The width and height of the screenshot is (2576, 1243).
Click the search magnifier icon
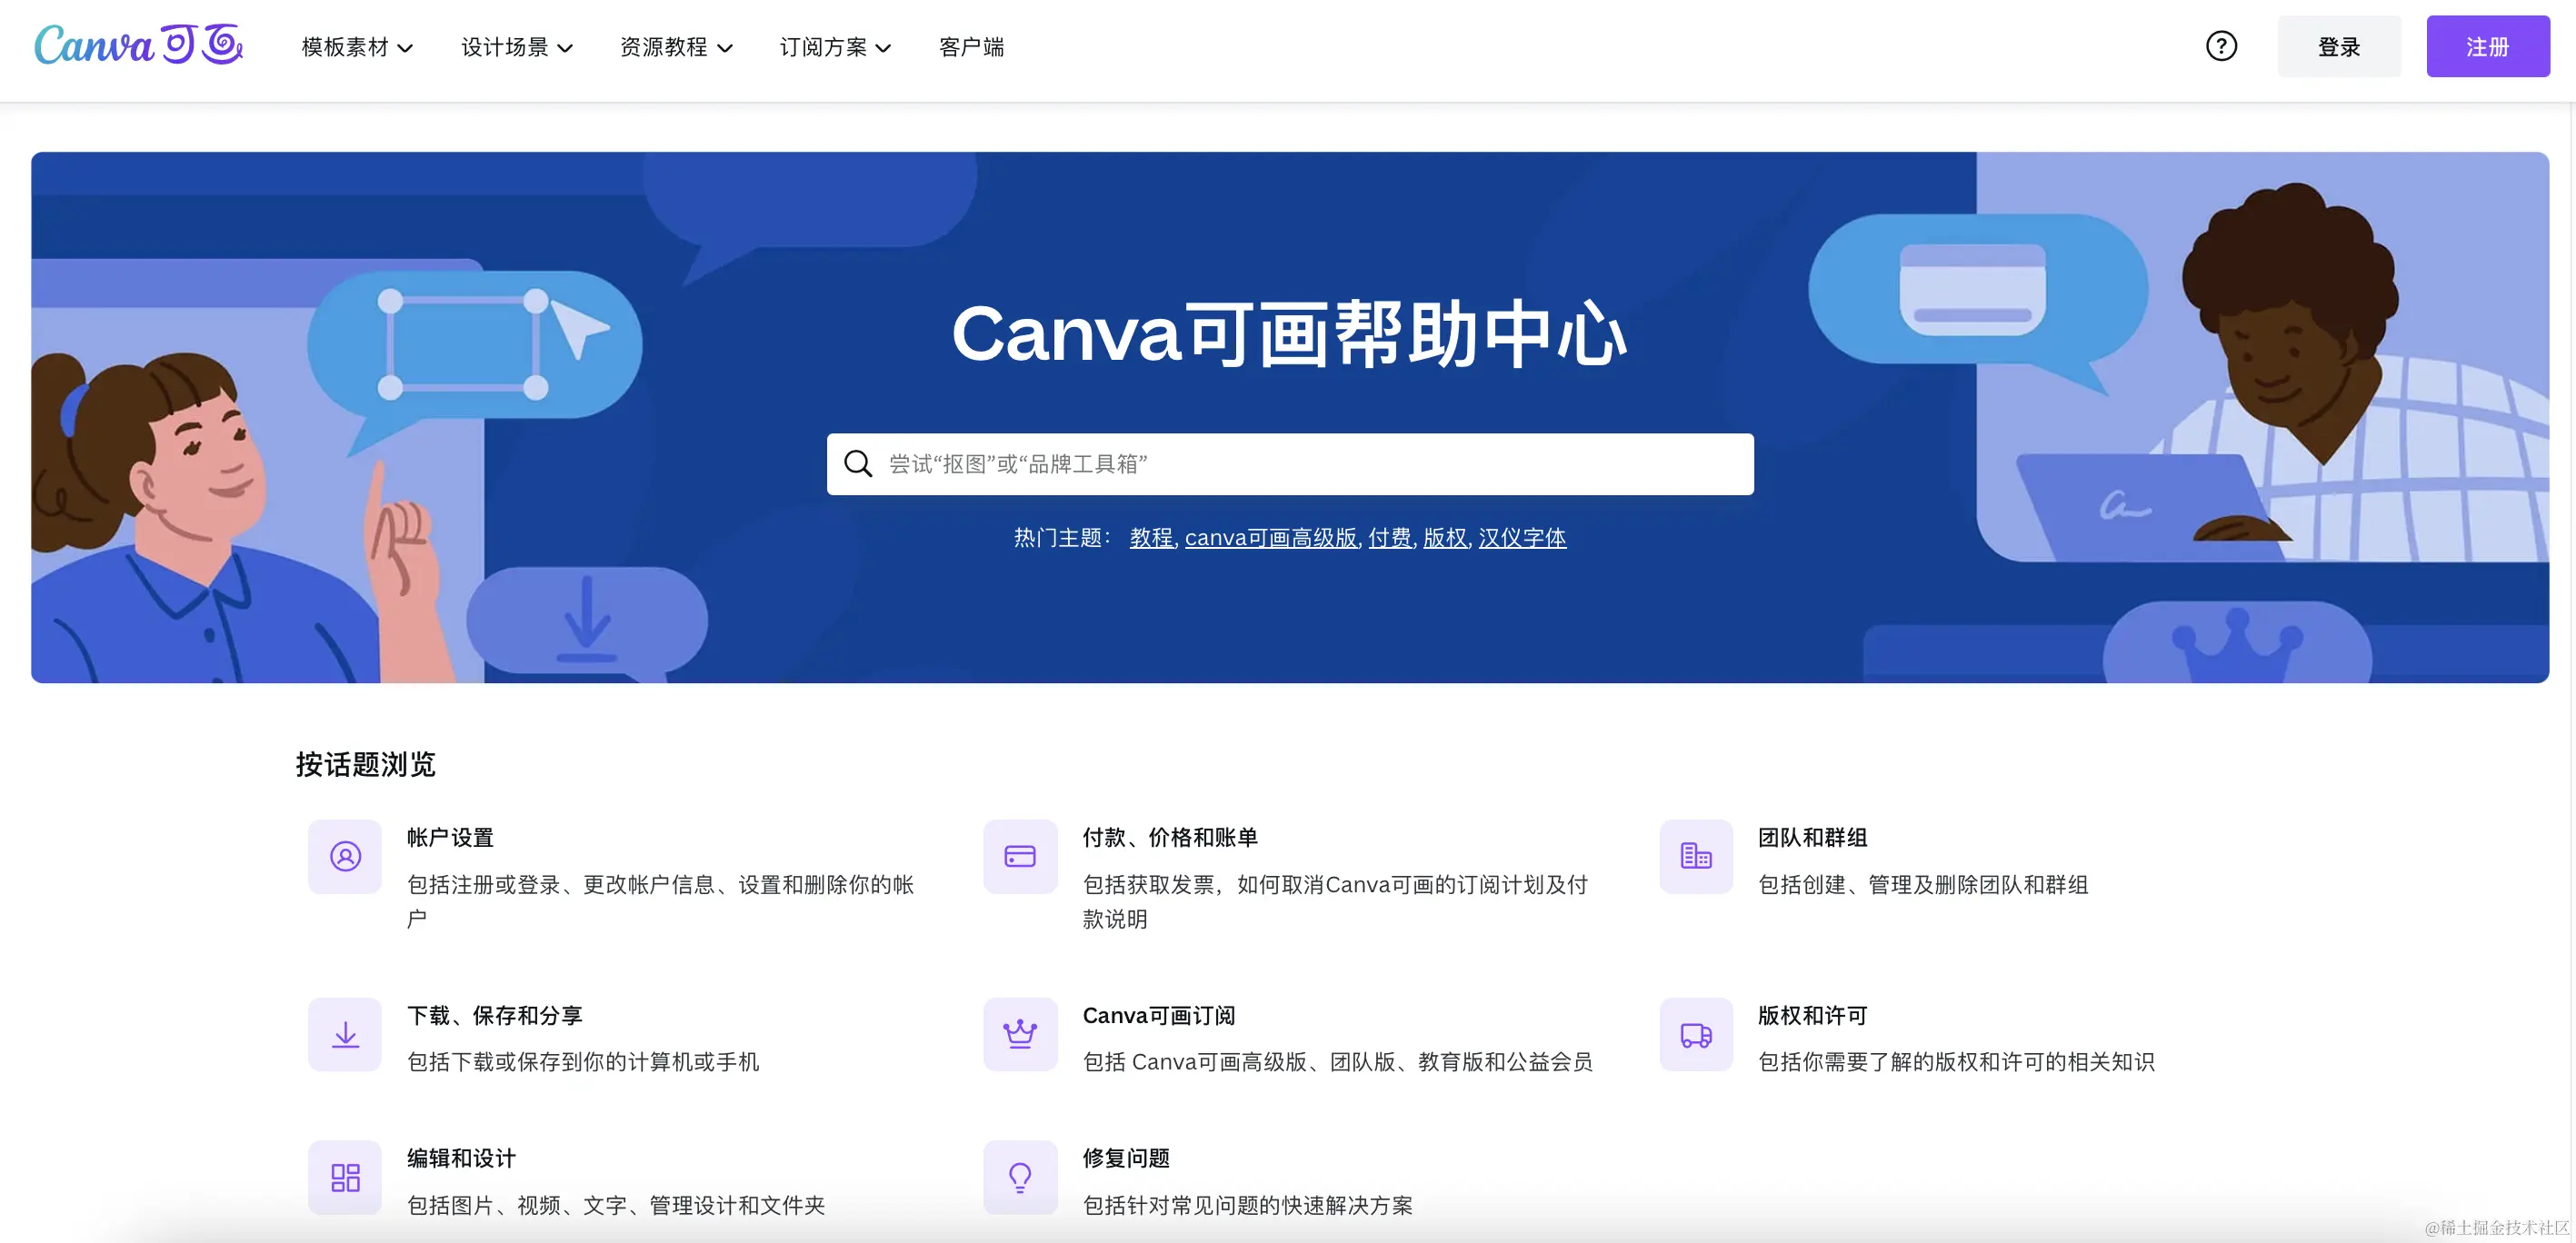[x=858, y=464]
